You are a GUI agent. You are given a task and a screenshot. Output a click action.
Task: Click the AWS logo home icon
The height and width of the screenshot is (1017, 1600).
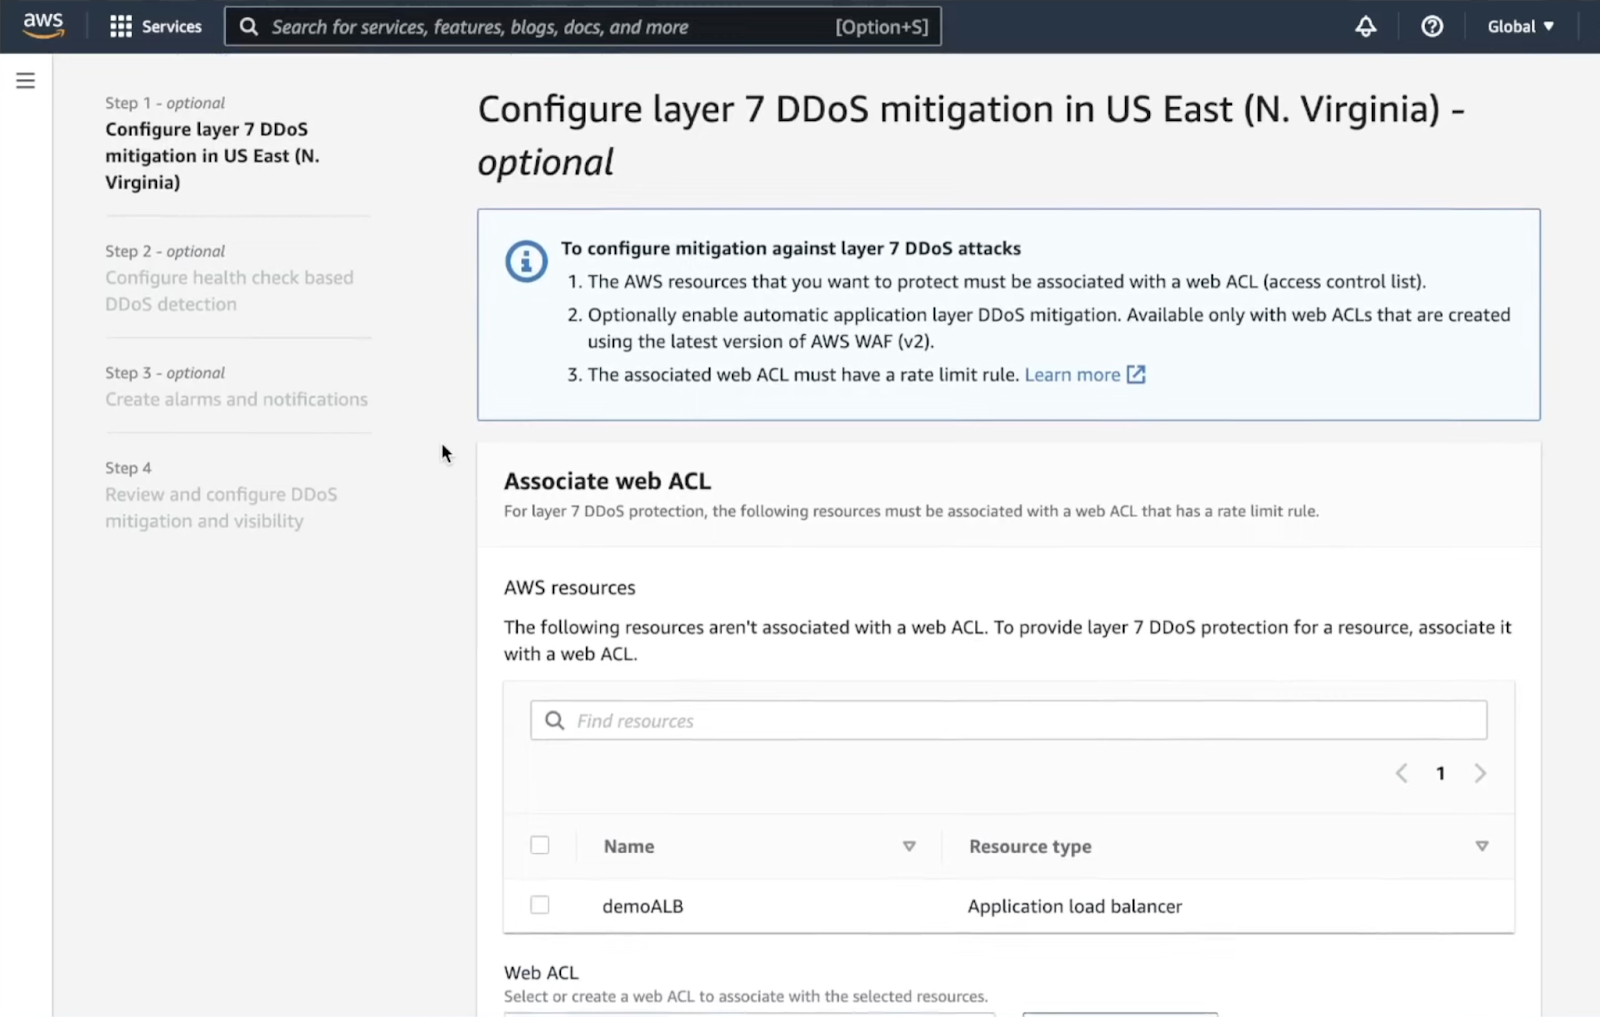tap(43, 25)
